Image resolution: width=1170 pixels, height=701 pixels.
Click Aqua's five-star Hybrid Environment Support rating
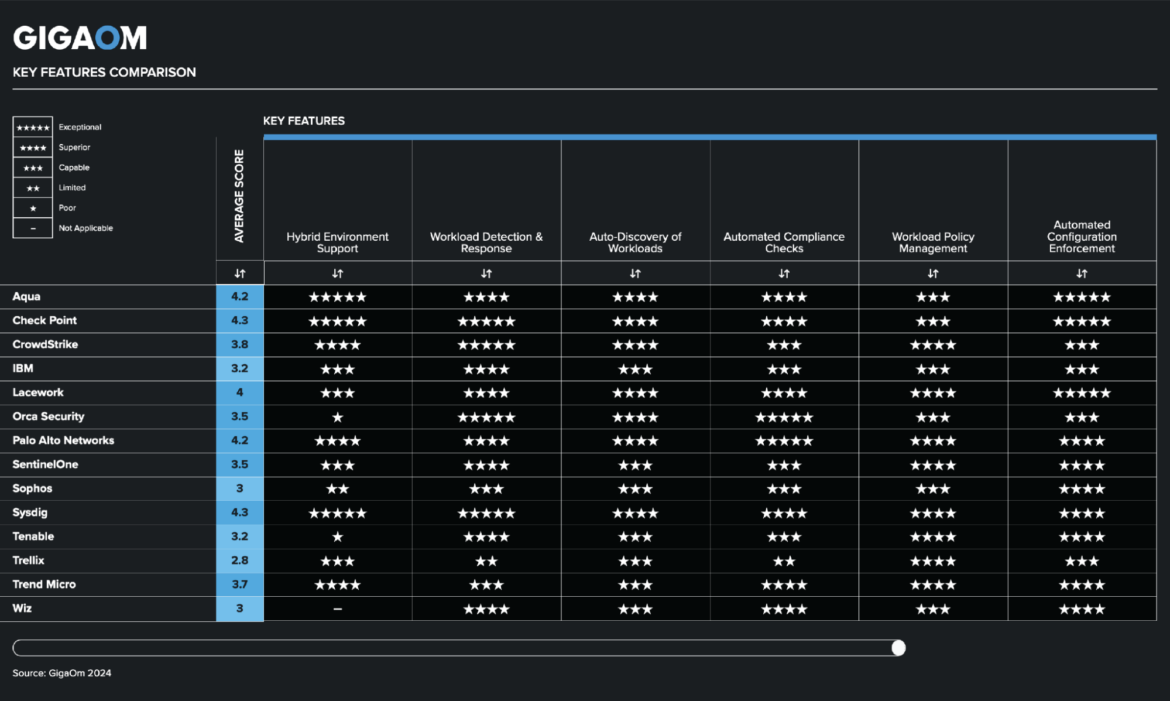coord(337,296)
